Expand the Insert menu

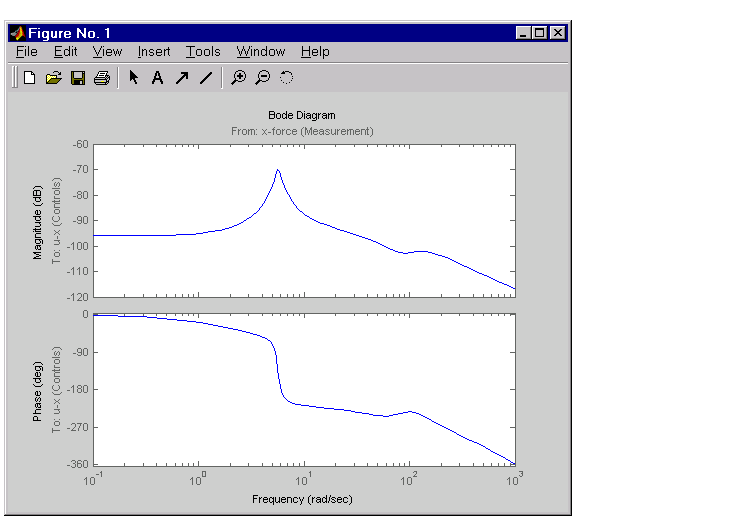154,51
